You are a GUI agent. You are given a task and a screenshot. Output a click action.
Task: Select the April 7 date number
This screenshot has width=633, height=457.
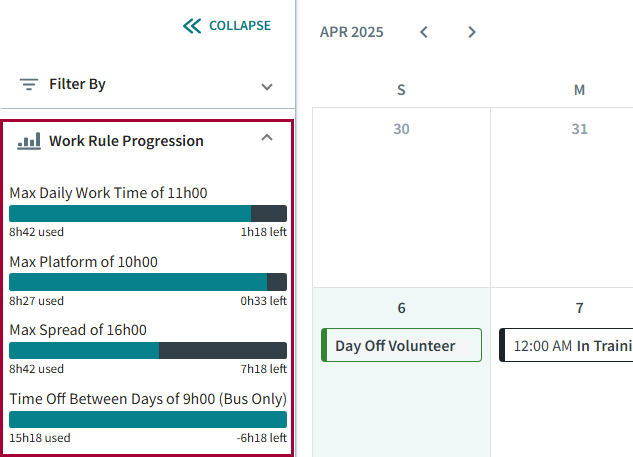(x=579, y=308)
